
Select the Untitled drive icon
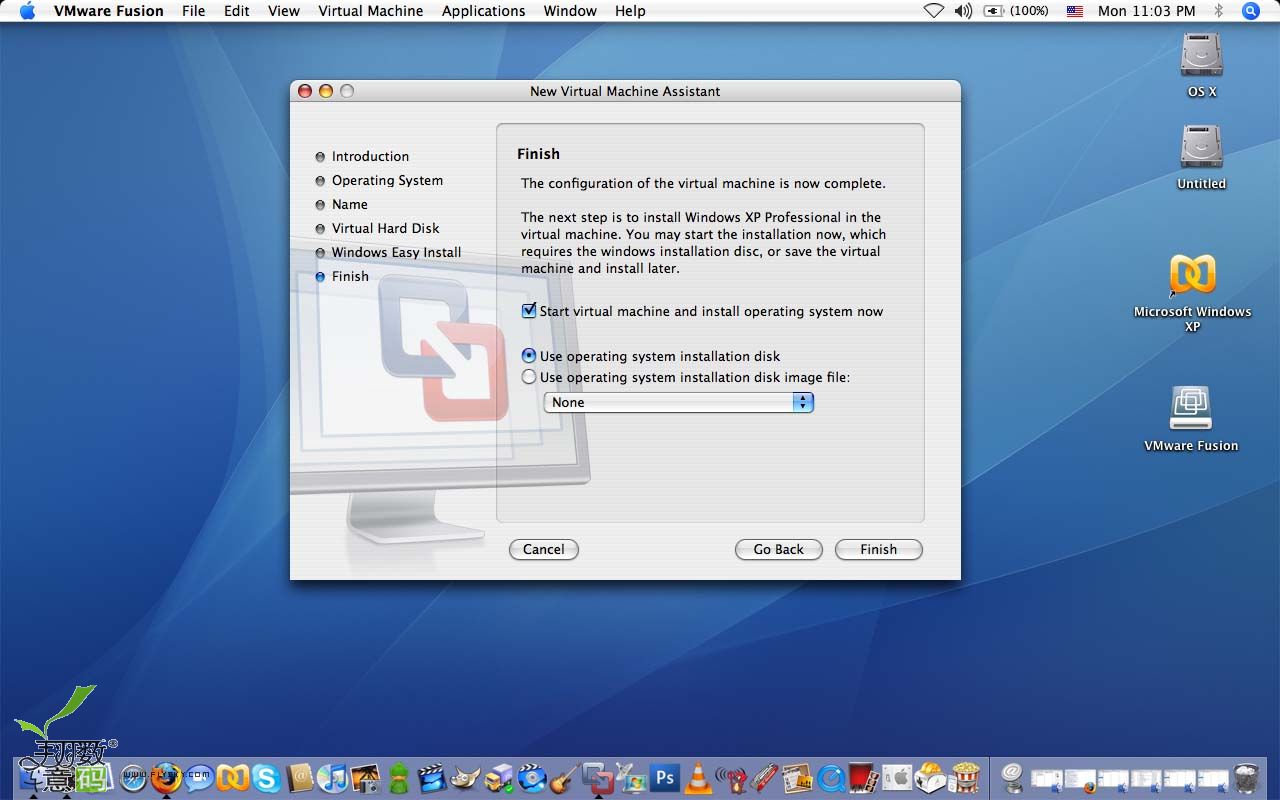(x=1201, y=157)
